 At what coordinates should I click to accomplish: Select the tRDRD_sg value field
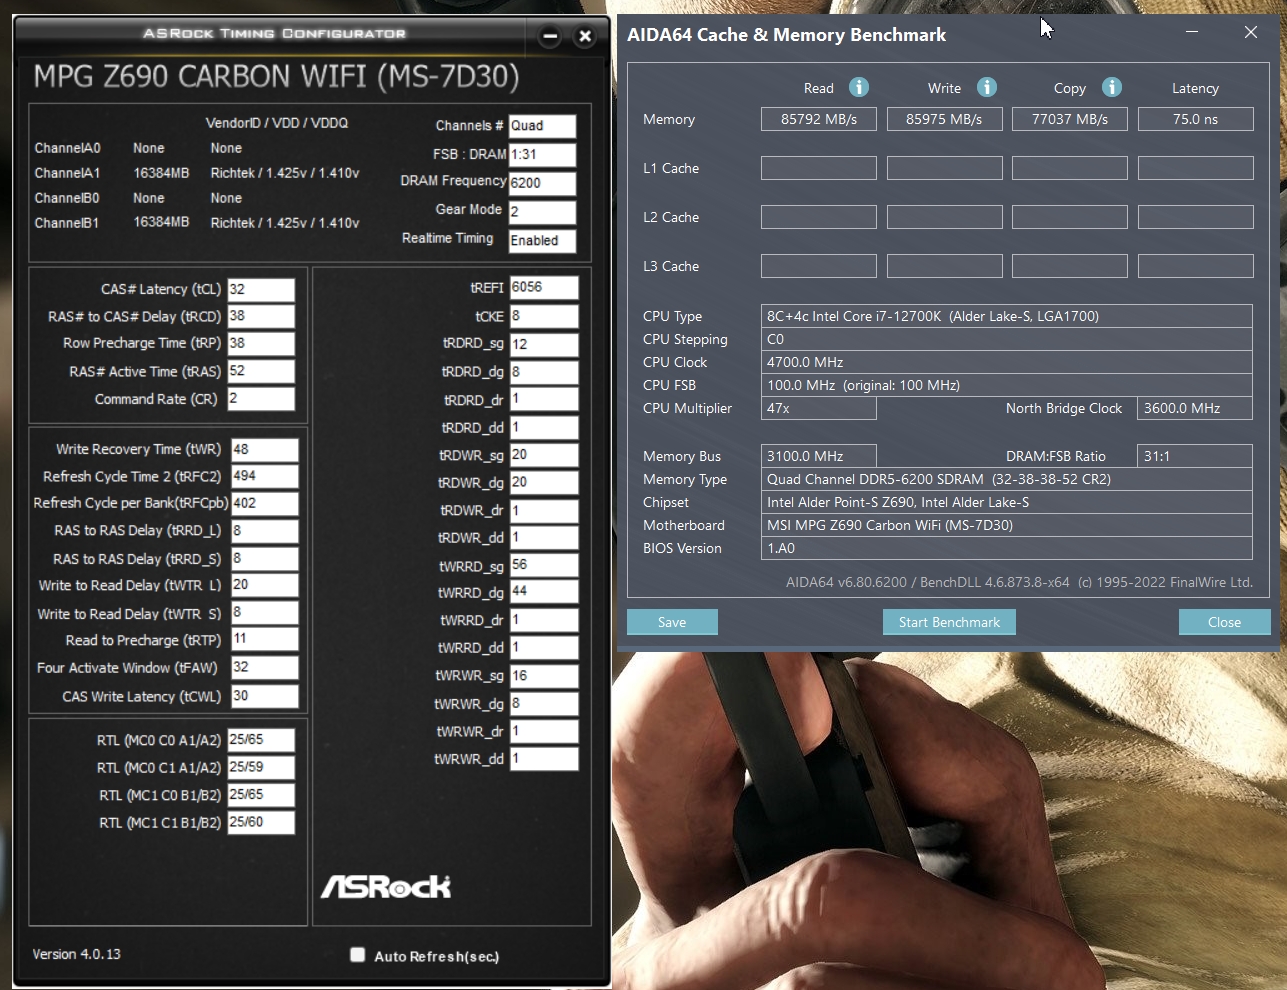point(544,344)
